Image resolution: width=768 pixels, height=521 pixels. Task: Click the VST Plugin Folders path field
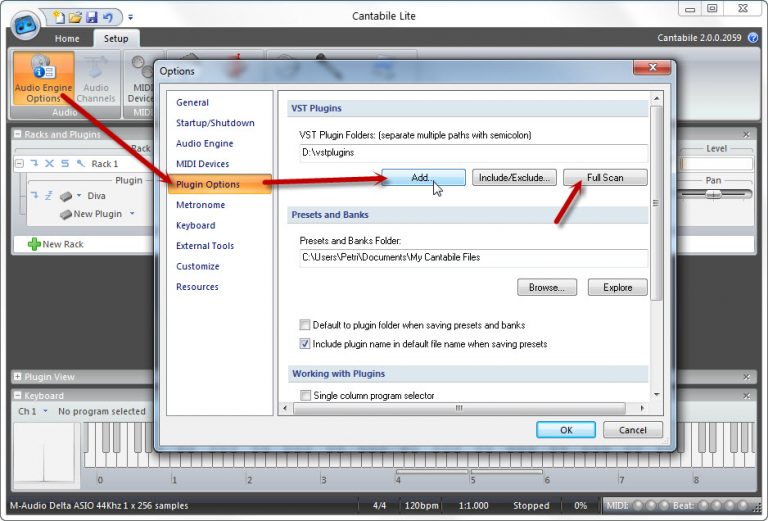[473, 153]
